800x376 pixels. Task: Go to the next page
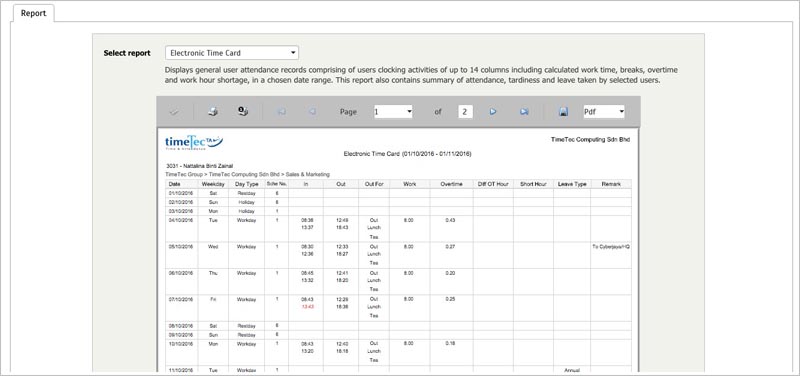coord(493,112)
